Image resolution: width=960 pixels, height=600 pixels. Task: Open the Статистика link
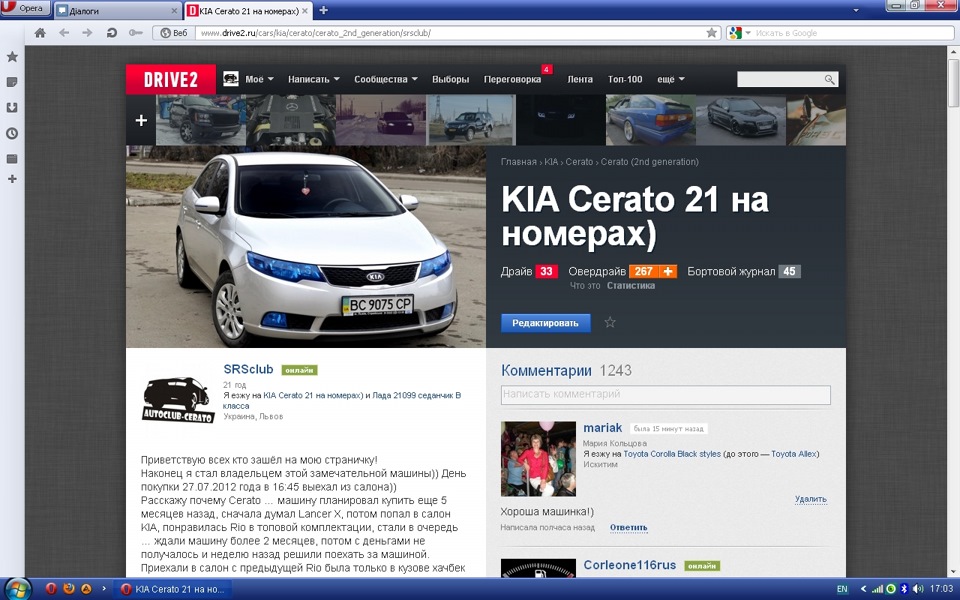tap(631, 286)
